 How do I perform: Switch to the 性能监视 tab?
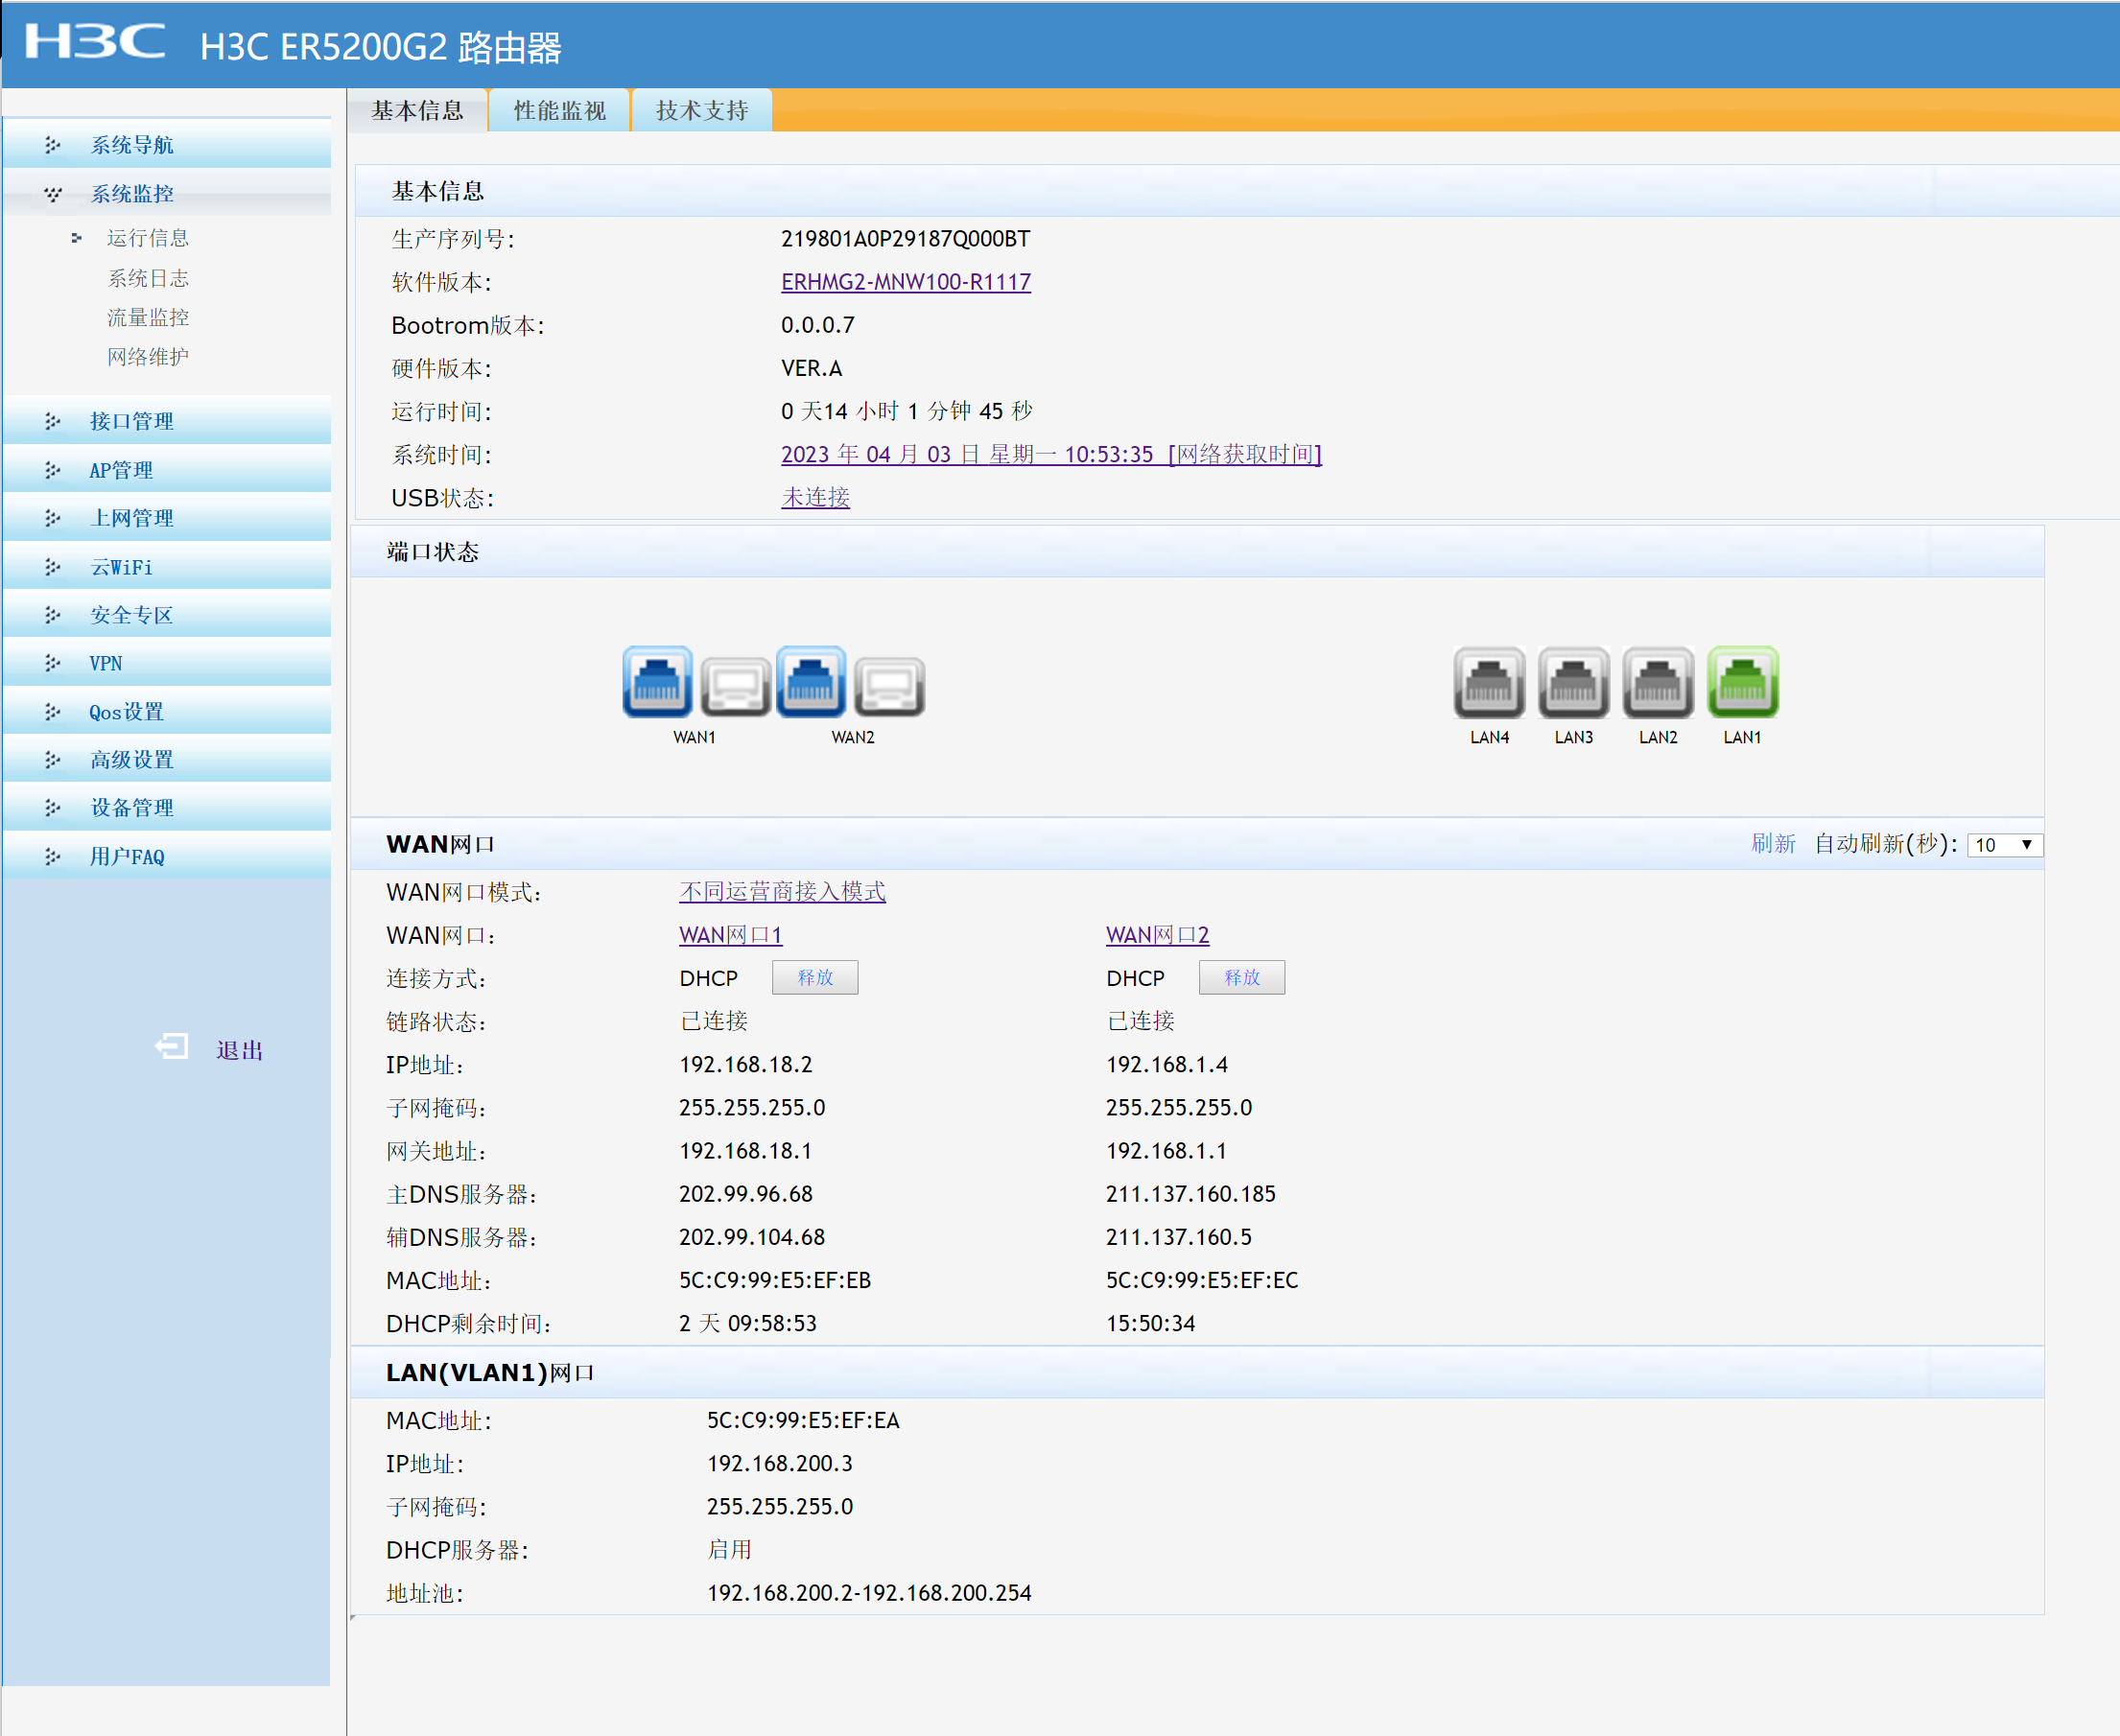pos(559,110)
